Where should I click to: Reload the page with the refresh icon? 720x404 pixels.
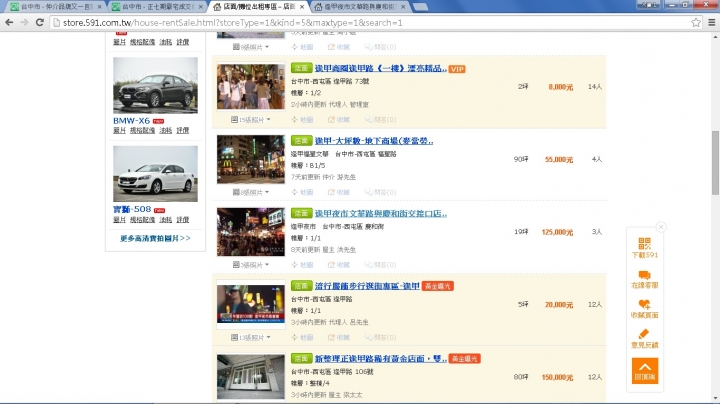(40, 22)
